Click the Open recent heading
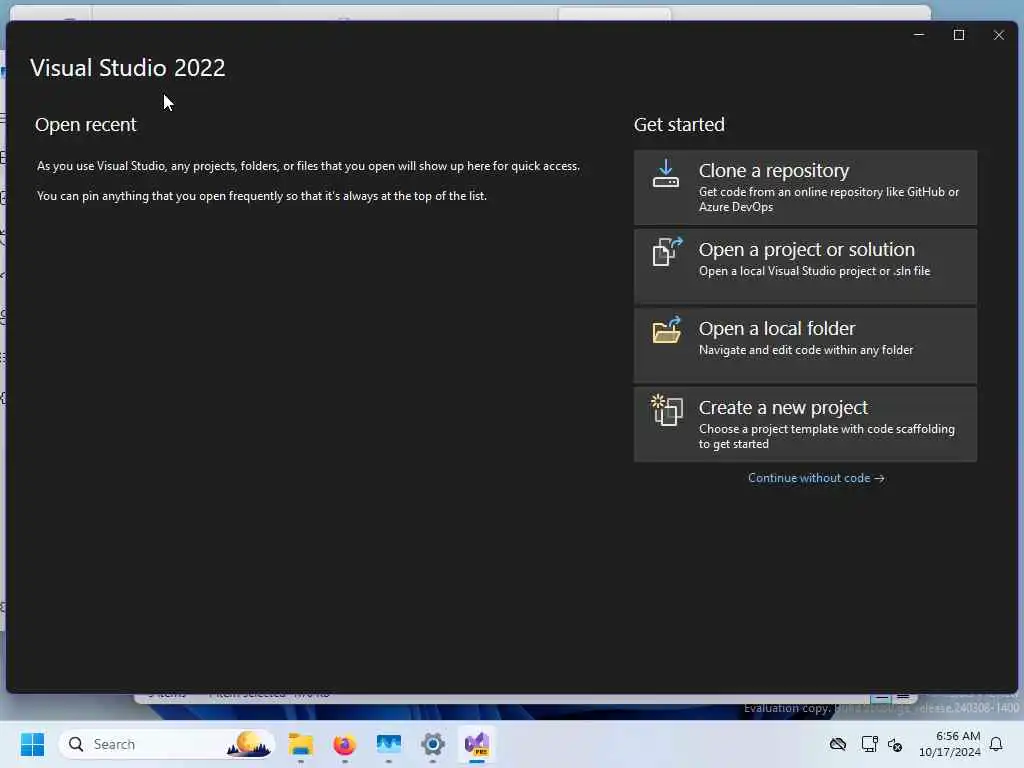The height and width of the screenshot is (768, 1024). click(x=86, y=125)
